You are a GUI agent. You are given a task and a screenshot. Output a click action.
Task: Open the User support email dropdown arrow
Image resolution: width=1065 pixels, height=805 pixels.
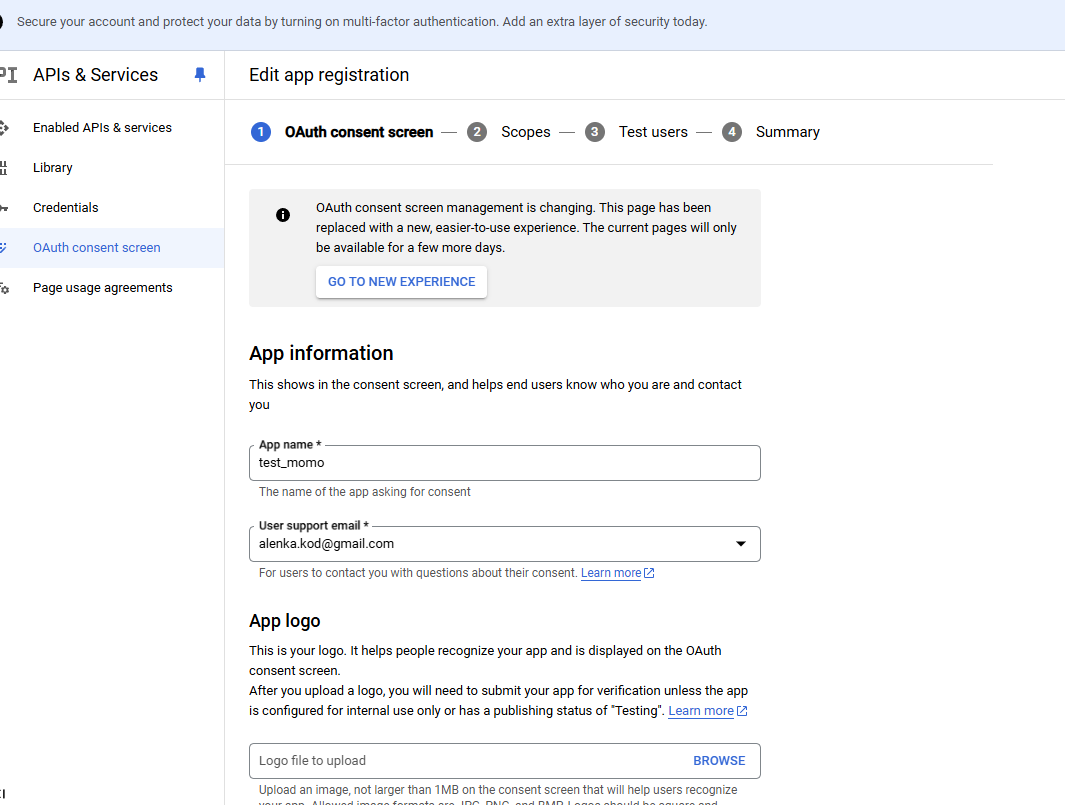click(x=741, y=544)
